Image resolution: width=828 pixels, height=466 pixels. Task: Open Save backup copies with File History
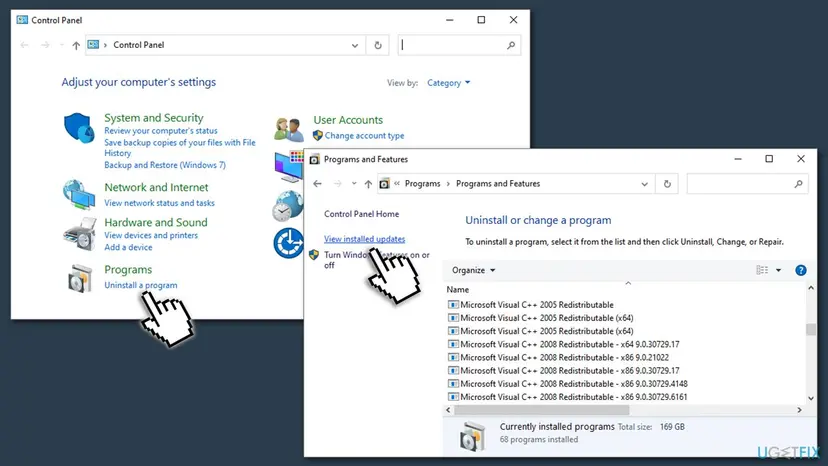180,148
